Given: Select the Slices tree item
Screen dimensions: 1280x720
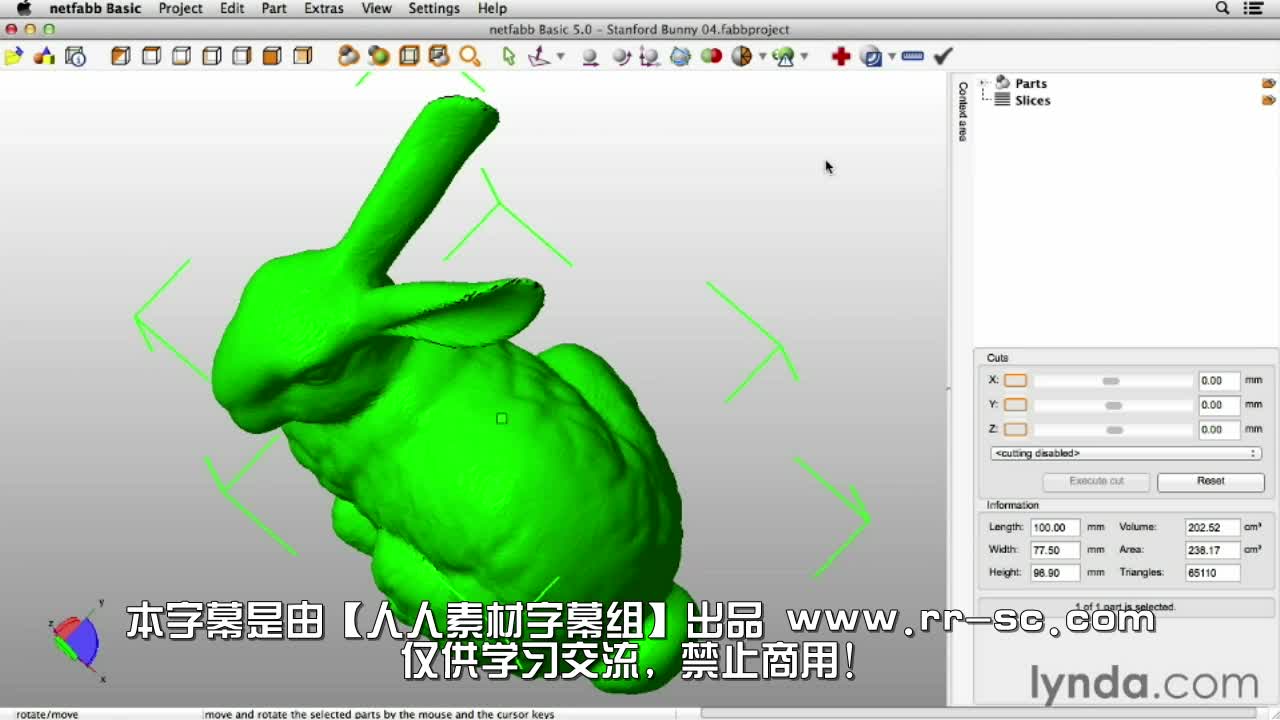Looking at the screenshot, I should (1032, 100).
